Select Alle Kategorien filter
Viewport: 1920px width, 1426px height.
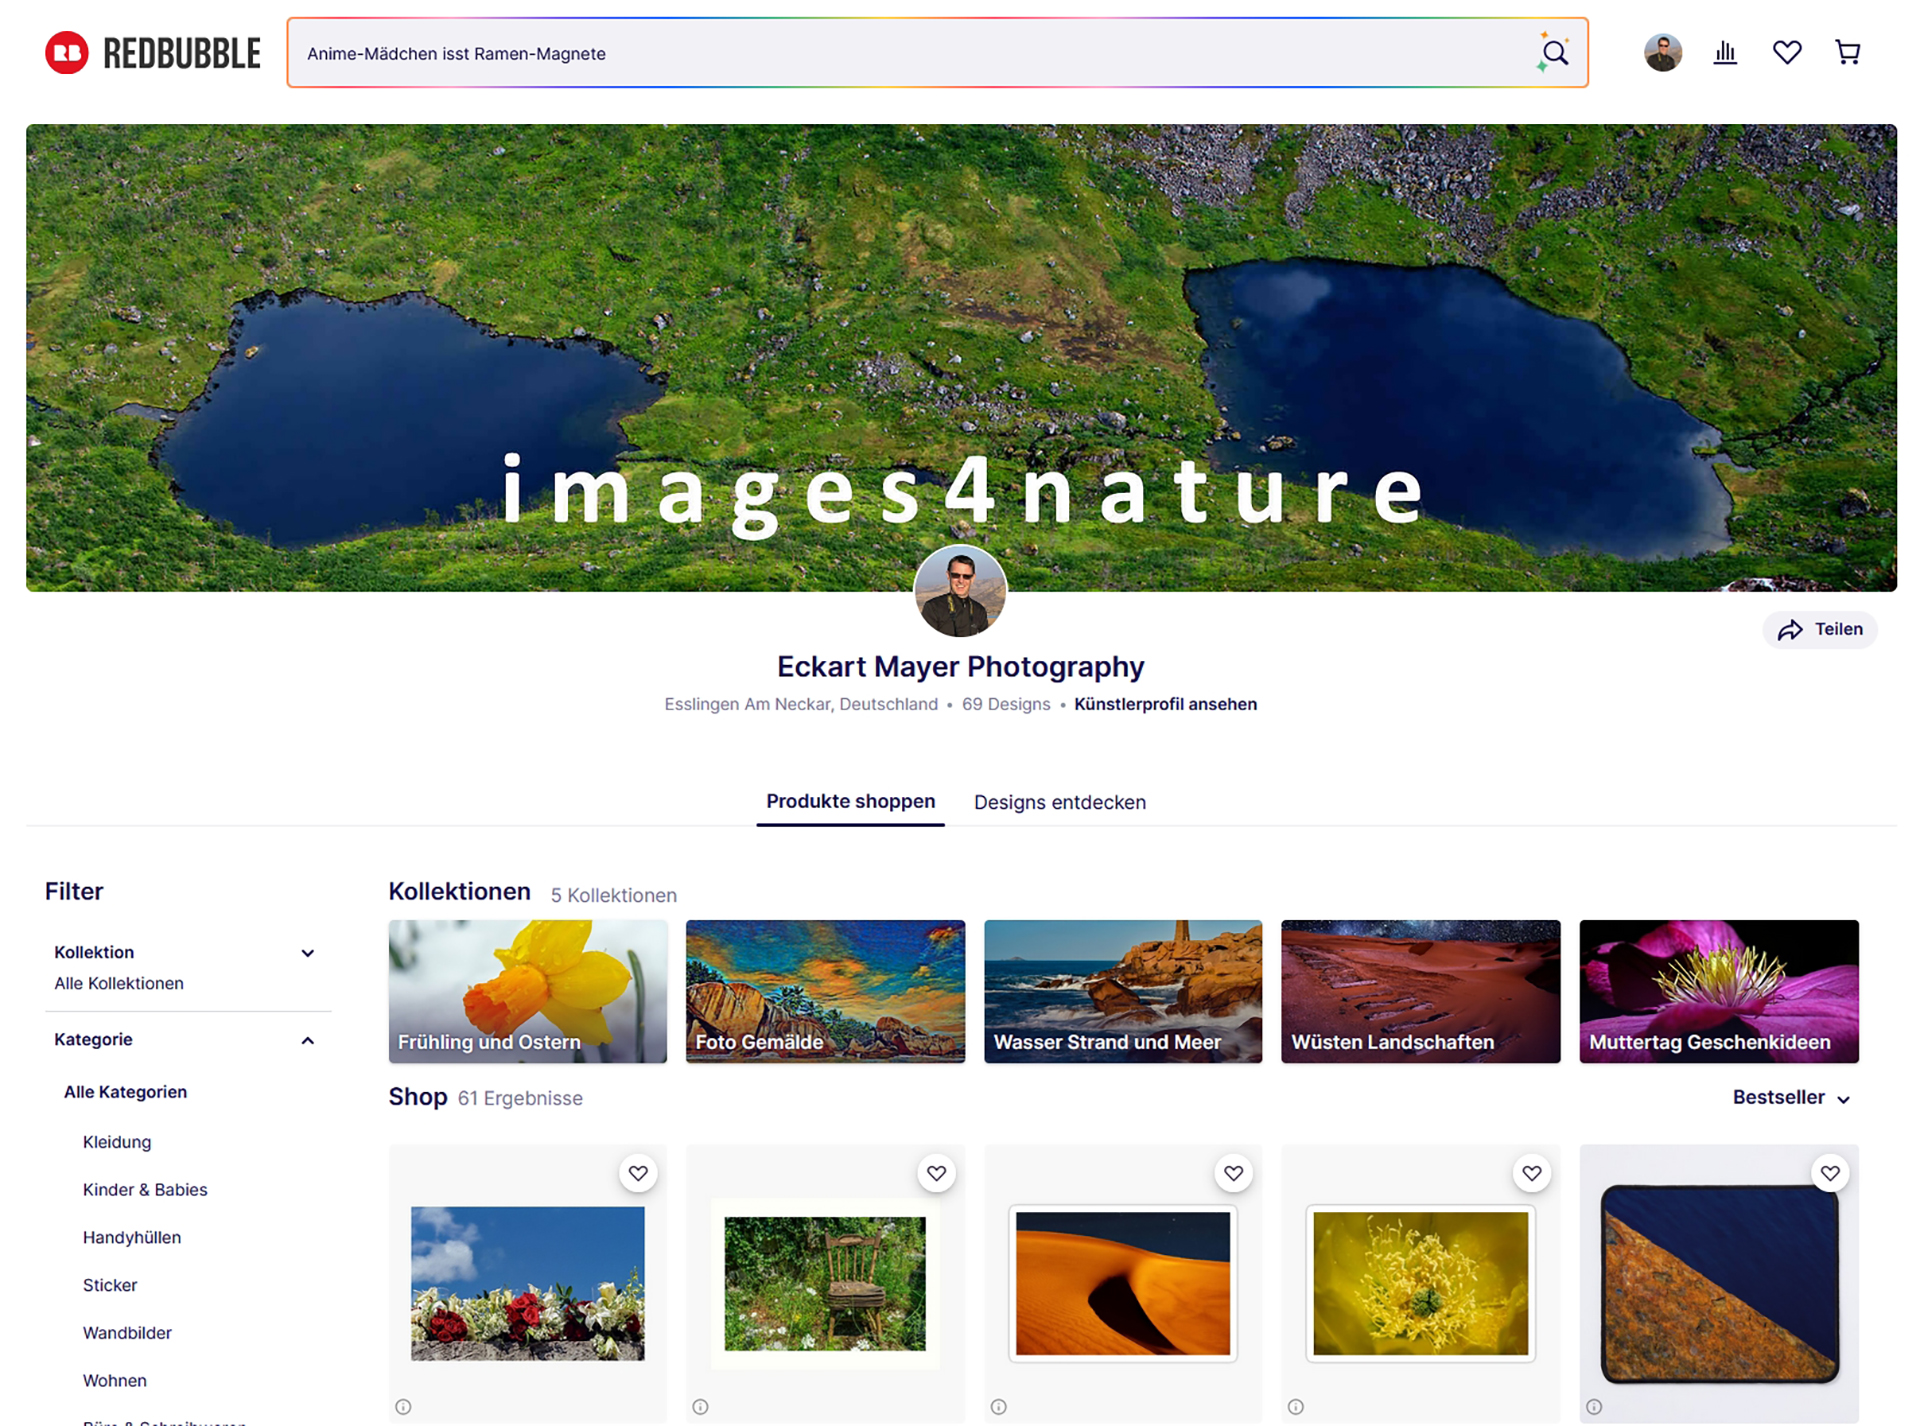click(x=125, y=1092)
